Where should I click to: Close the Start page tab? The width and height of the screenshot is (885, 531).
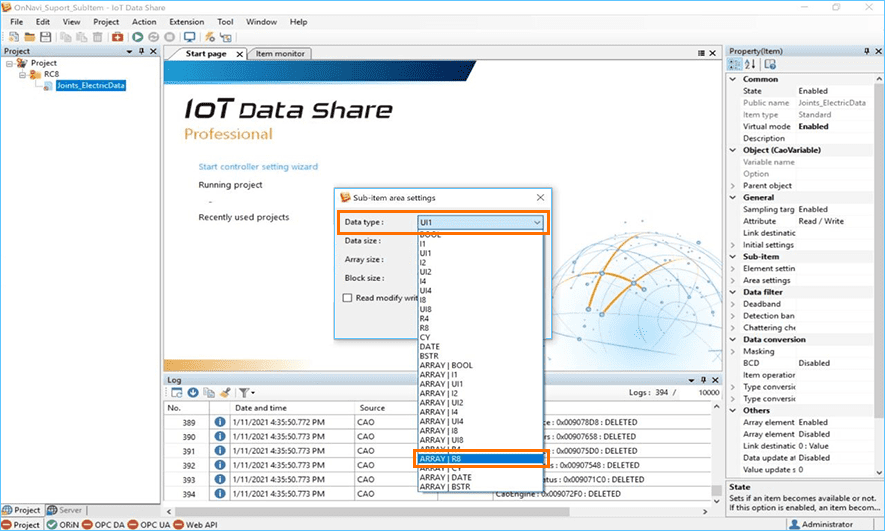pyautogui.click(x=239, y=54)
